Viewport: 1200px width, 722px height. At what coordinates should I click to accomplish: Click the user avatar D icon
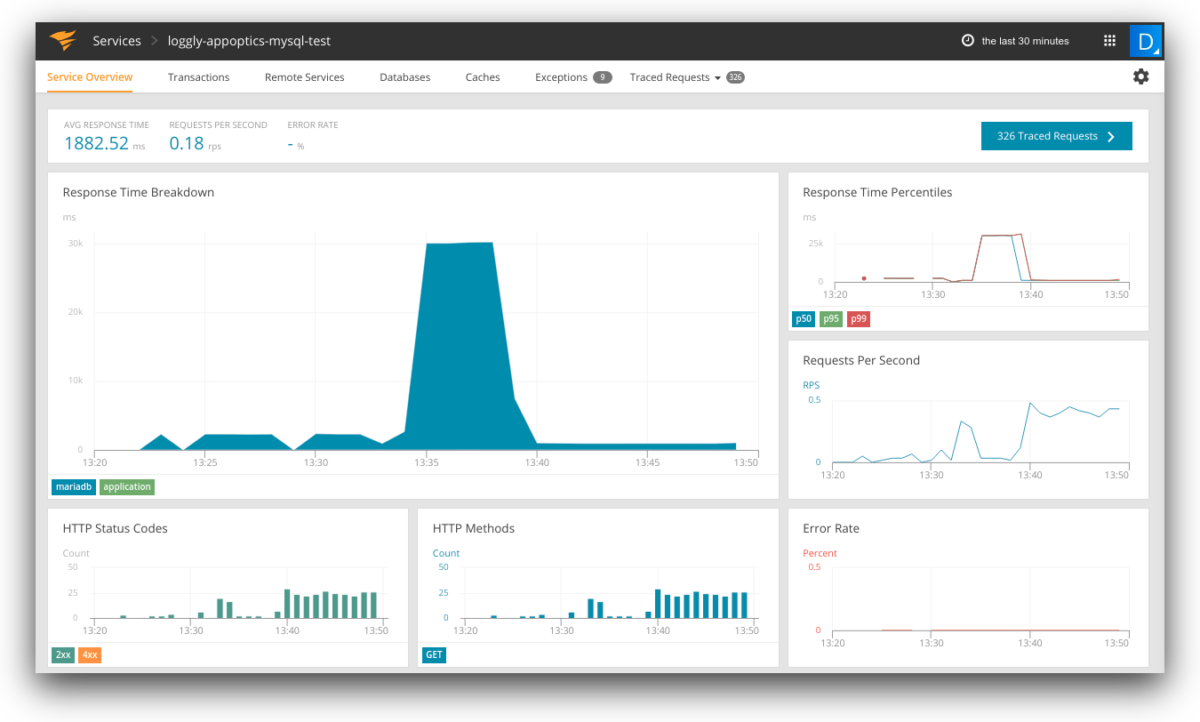(1144, 41)
